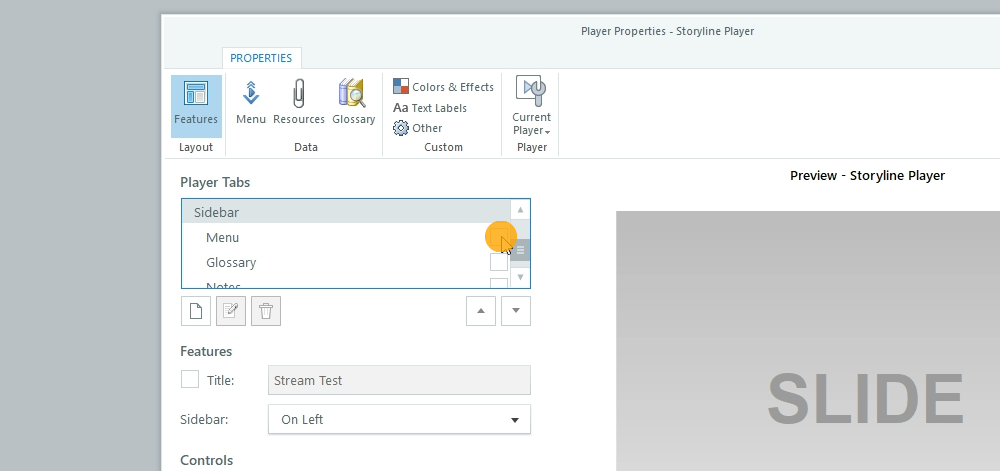Open the Menu data settings in ribbon
Screen dimensions: 1000x471
(x=251, y=104)
